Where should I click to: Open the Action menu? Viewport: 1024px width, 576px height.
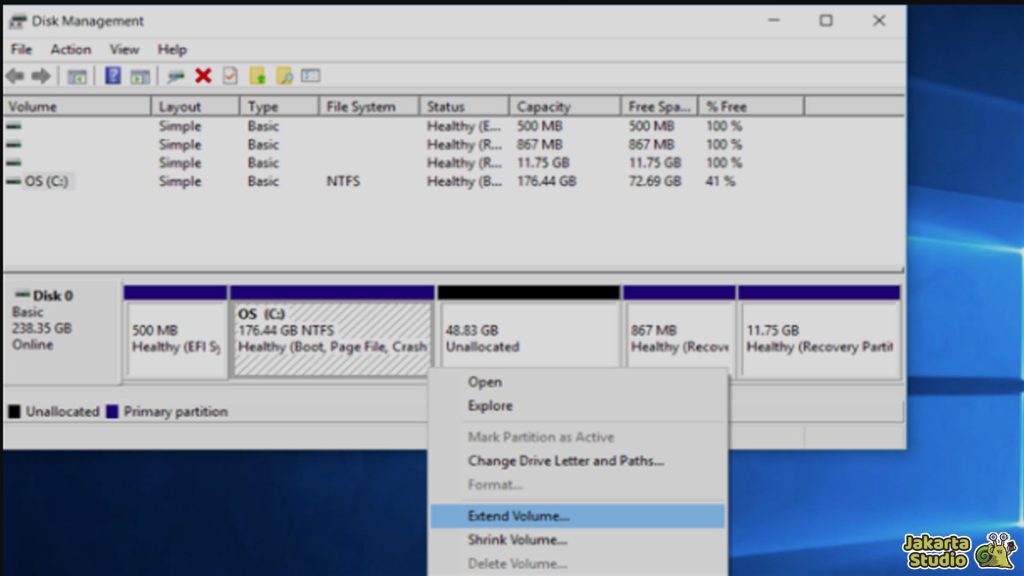click(71, 49)
